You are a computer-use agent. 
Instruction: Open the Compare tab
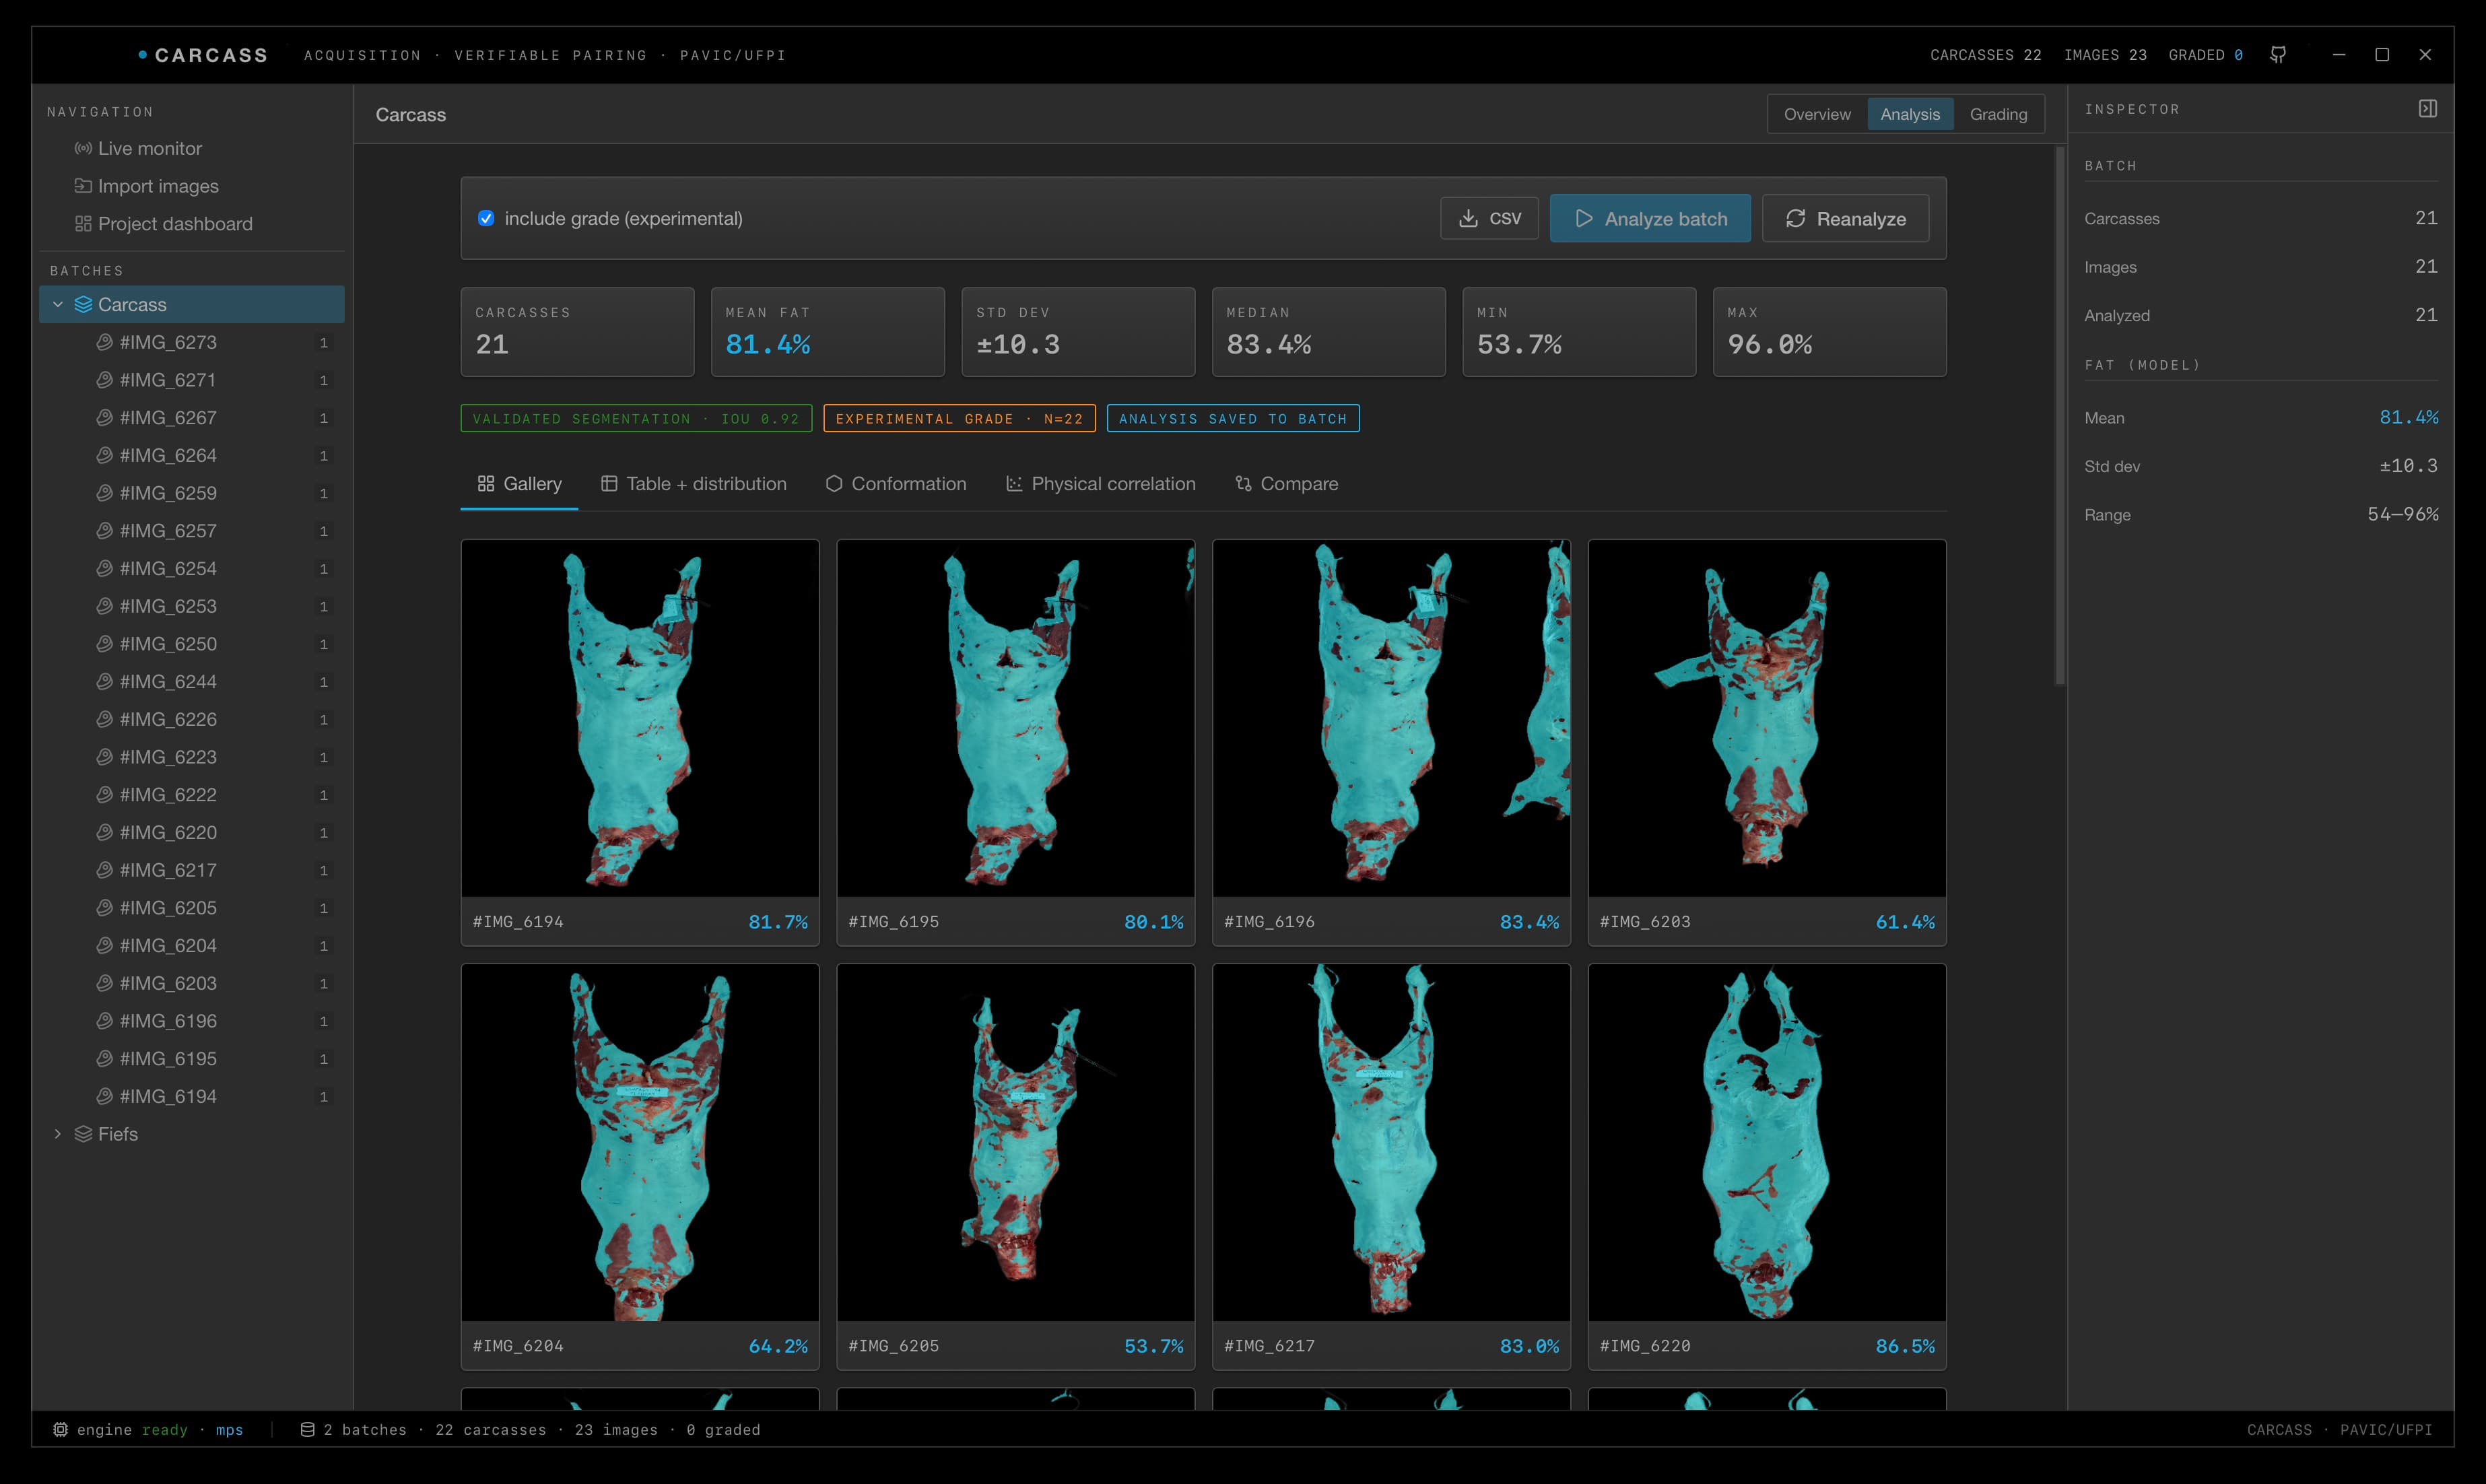click(1287, 484)
